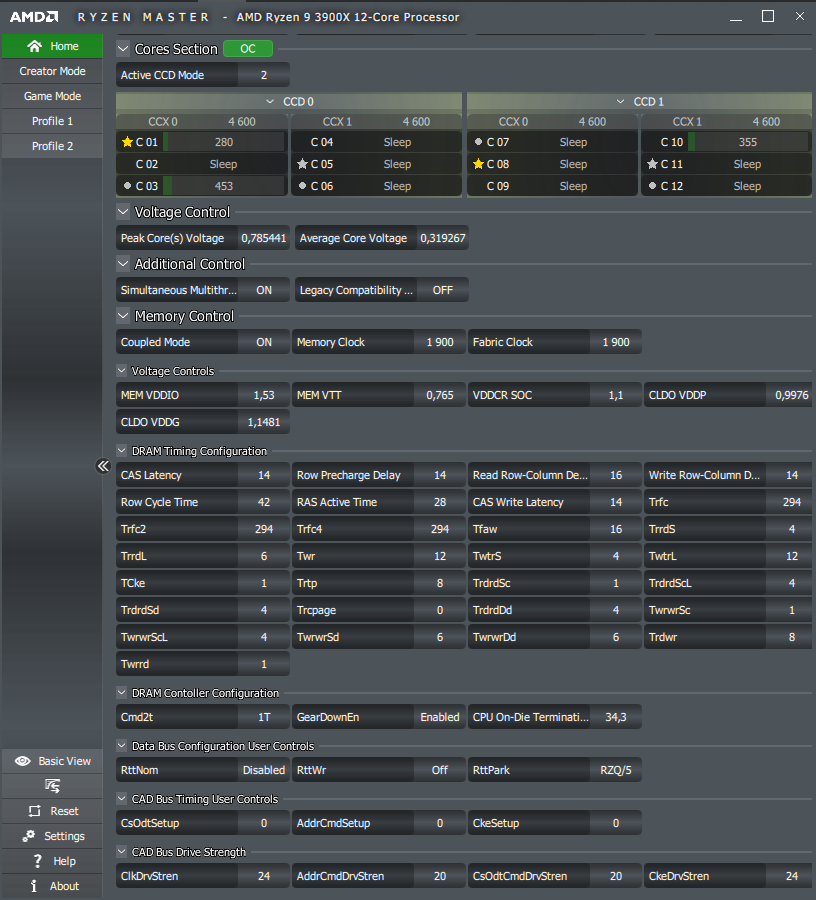816x900 pixels.
Task: Click C 01 core clock bar 280
Action: pyautogui.click(x=224, y=142)
